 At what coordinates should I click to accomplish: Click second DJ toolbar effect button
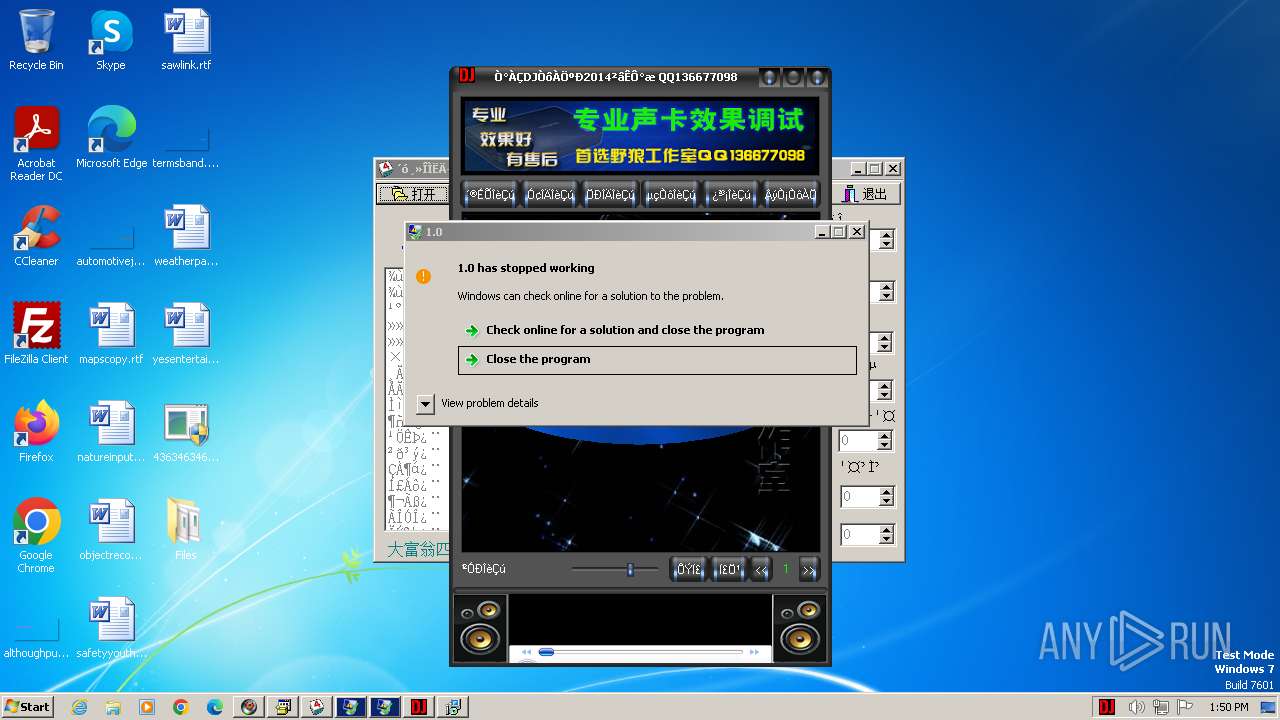[551, 195]
